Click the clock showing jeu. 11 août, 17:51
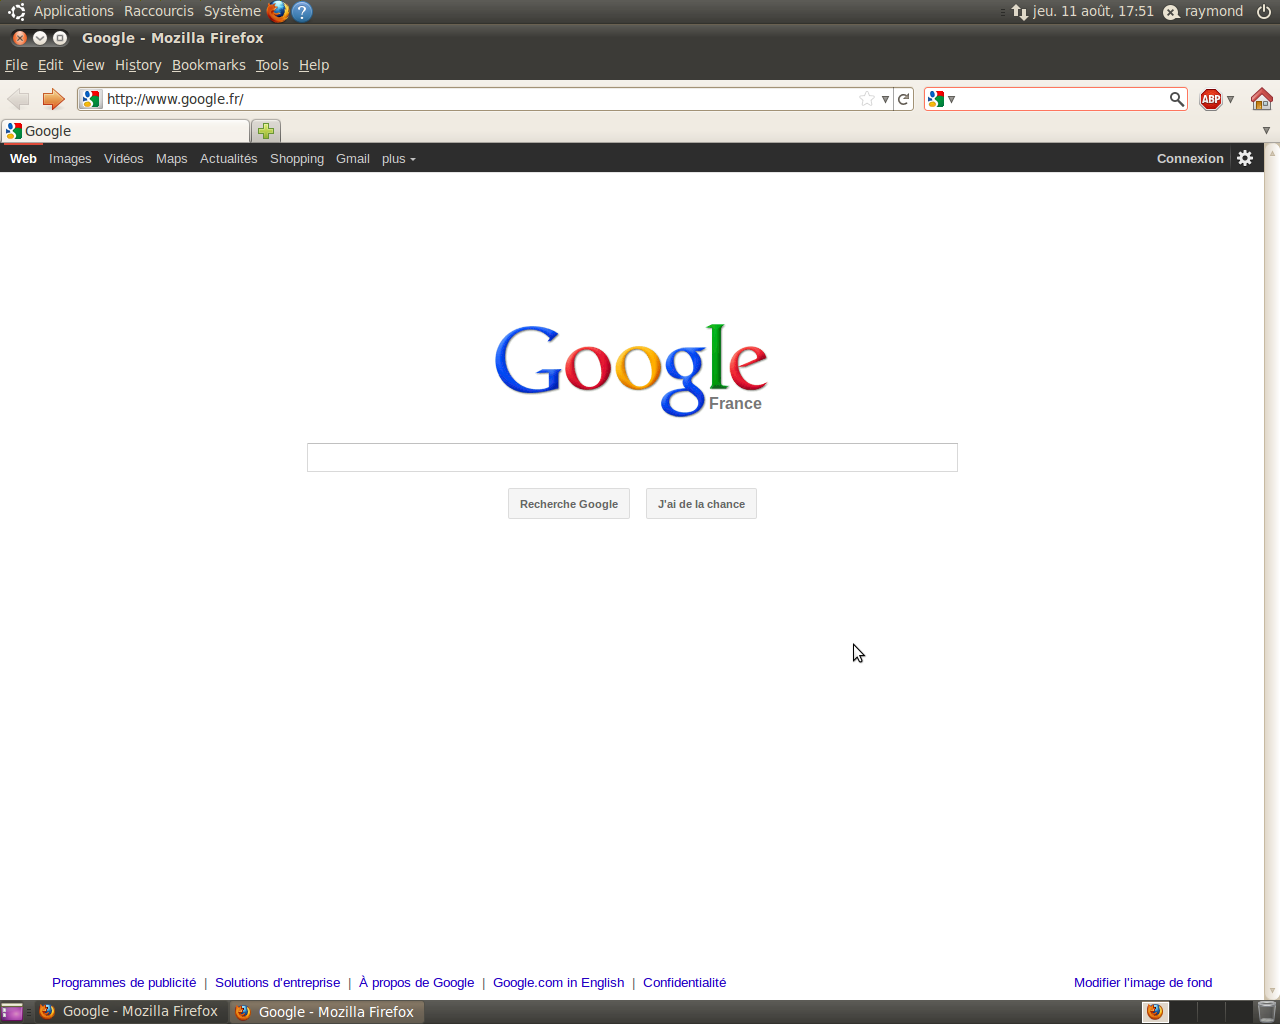Viewport: 1280px width, 1024px height. pyautogui.click(x=1093, y=12)
